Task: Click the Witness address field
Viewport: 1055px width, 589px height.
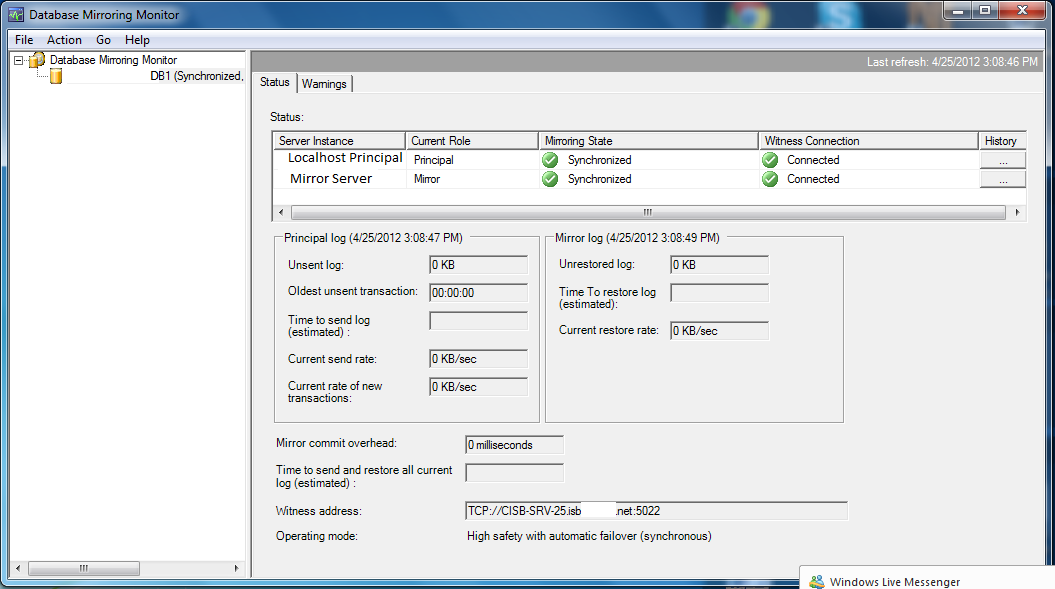Action: click(655, 510)
